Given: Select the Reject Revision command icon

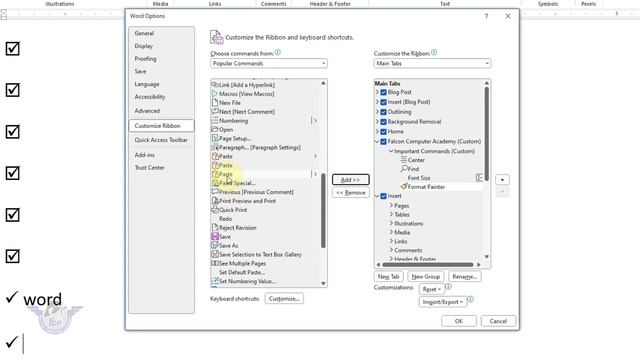Looking at the screenshot, I should pos(215,228).
